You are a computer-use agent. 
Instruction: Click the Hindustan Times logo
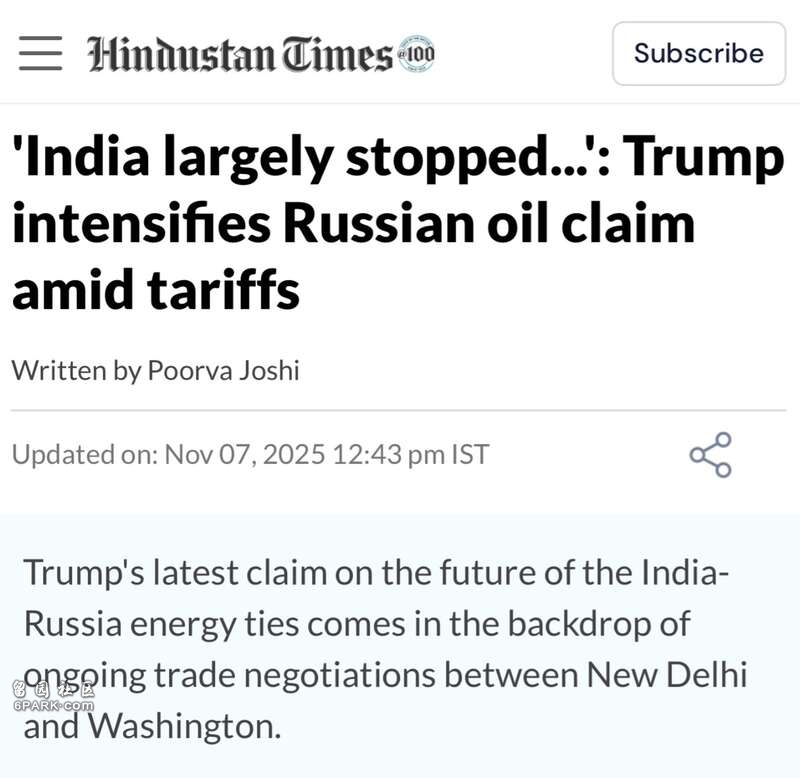pyautogui.click(x=240, y=53)
